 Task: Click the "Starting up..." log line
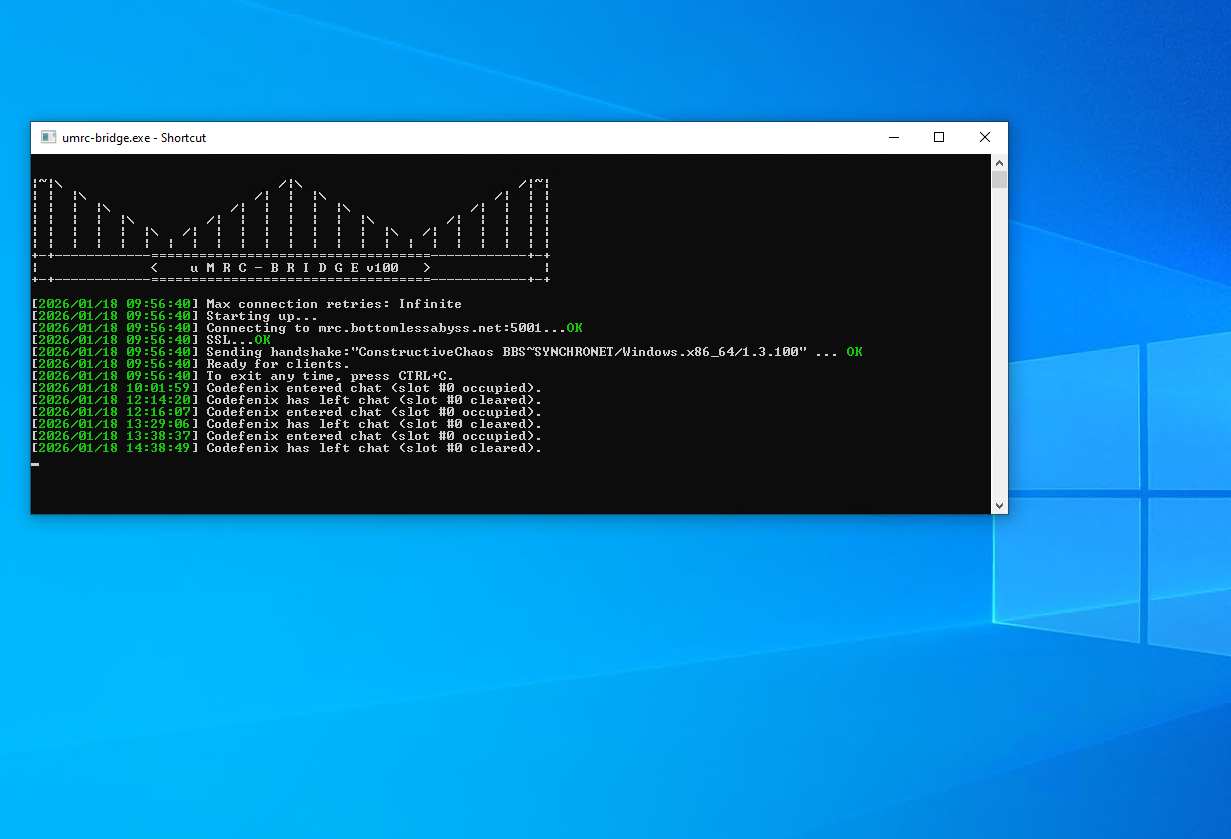pyautogui.click(x=262, y=316)
